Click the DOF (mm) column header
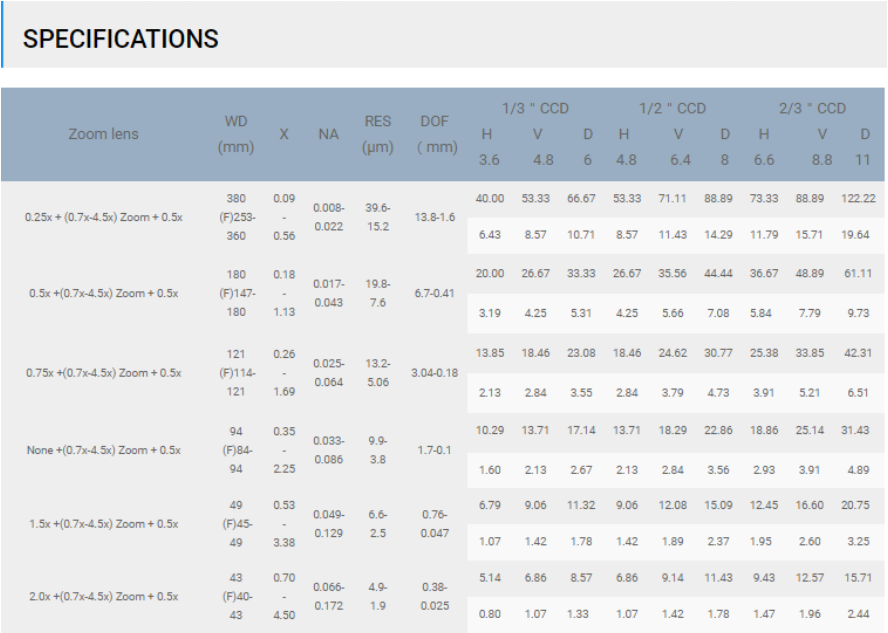888x633 pixels. pyautogui.click(x=435, y=134)
